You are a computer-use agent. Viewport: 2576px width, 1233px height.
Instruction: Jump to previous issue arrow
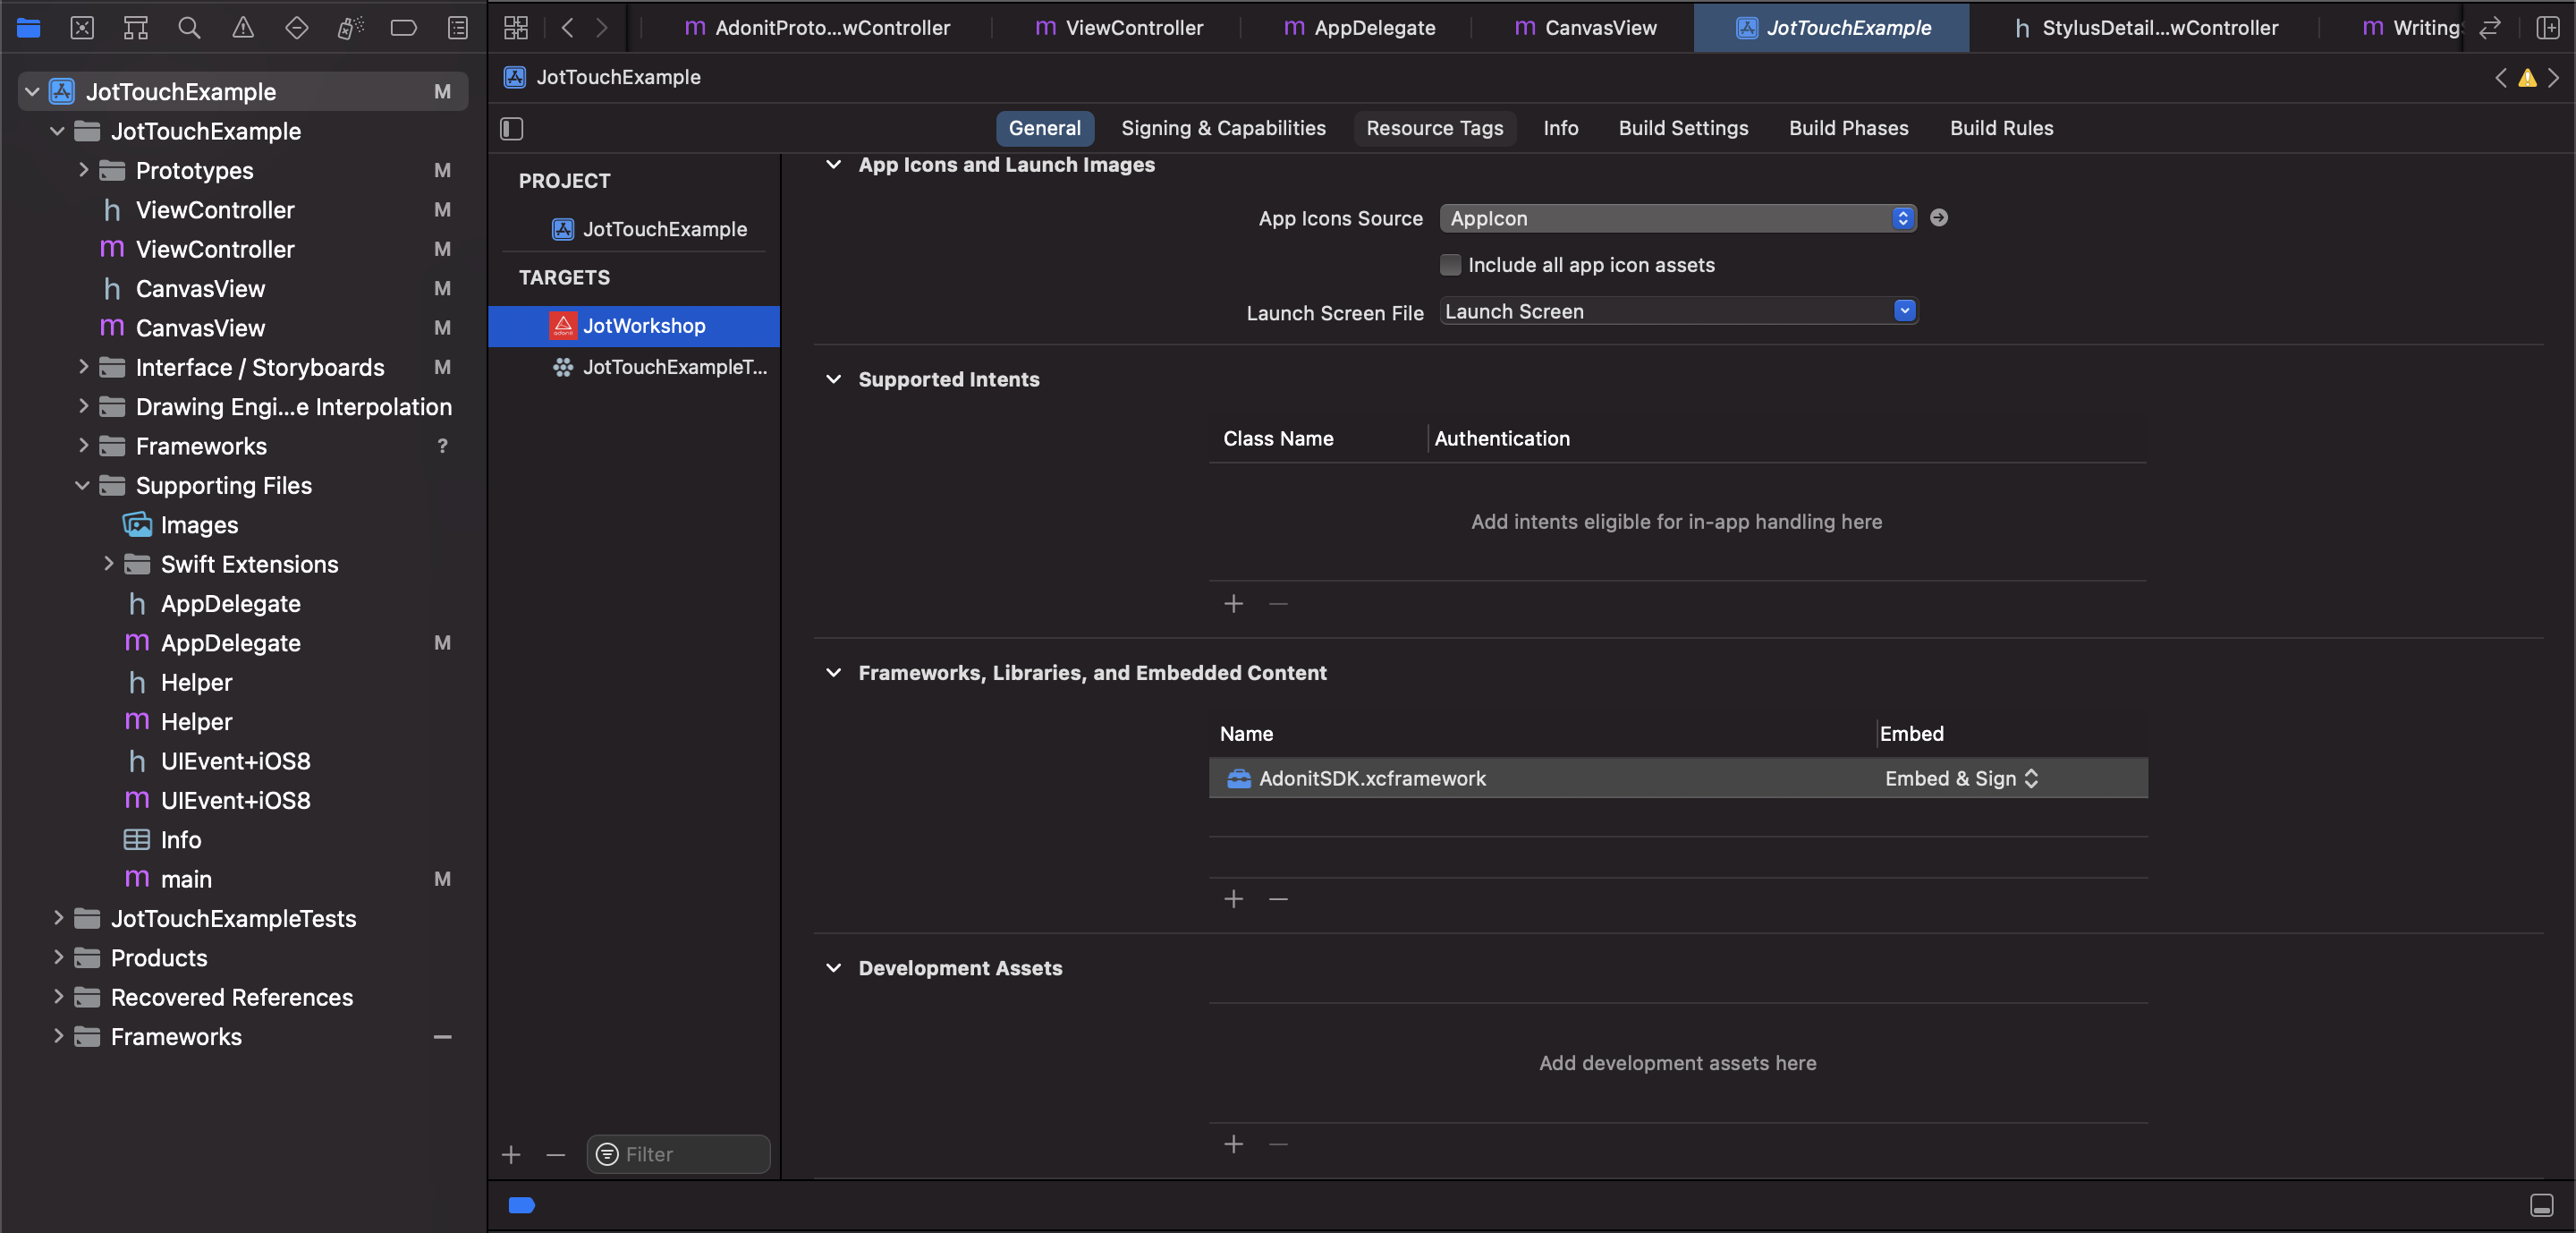[x=2501, y=78]
